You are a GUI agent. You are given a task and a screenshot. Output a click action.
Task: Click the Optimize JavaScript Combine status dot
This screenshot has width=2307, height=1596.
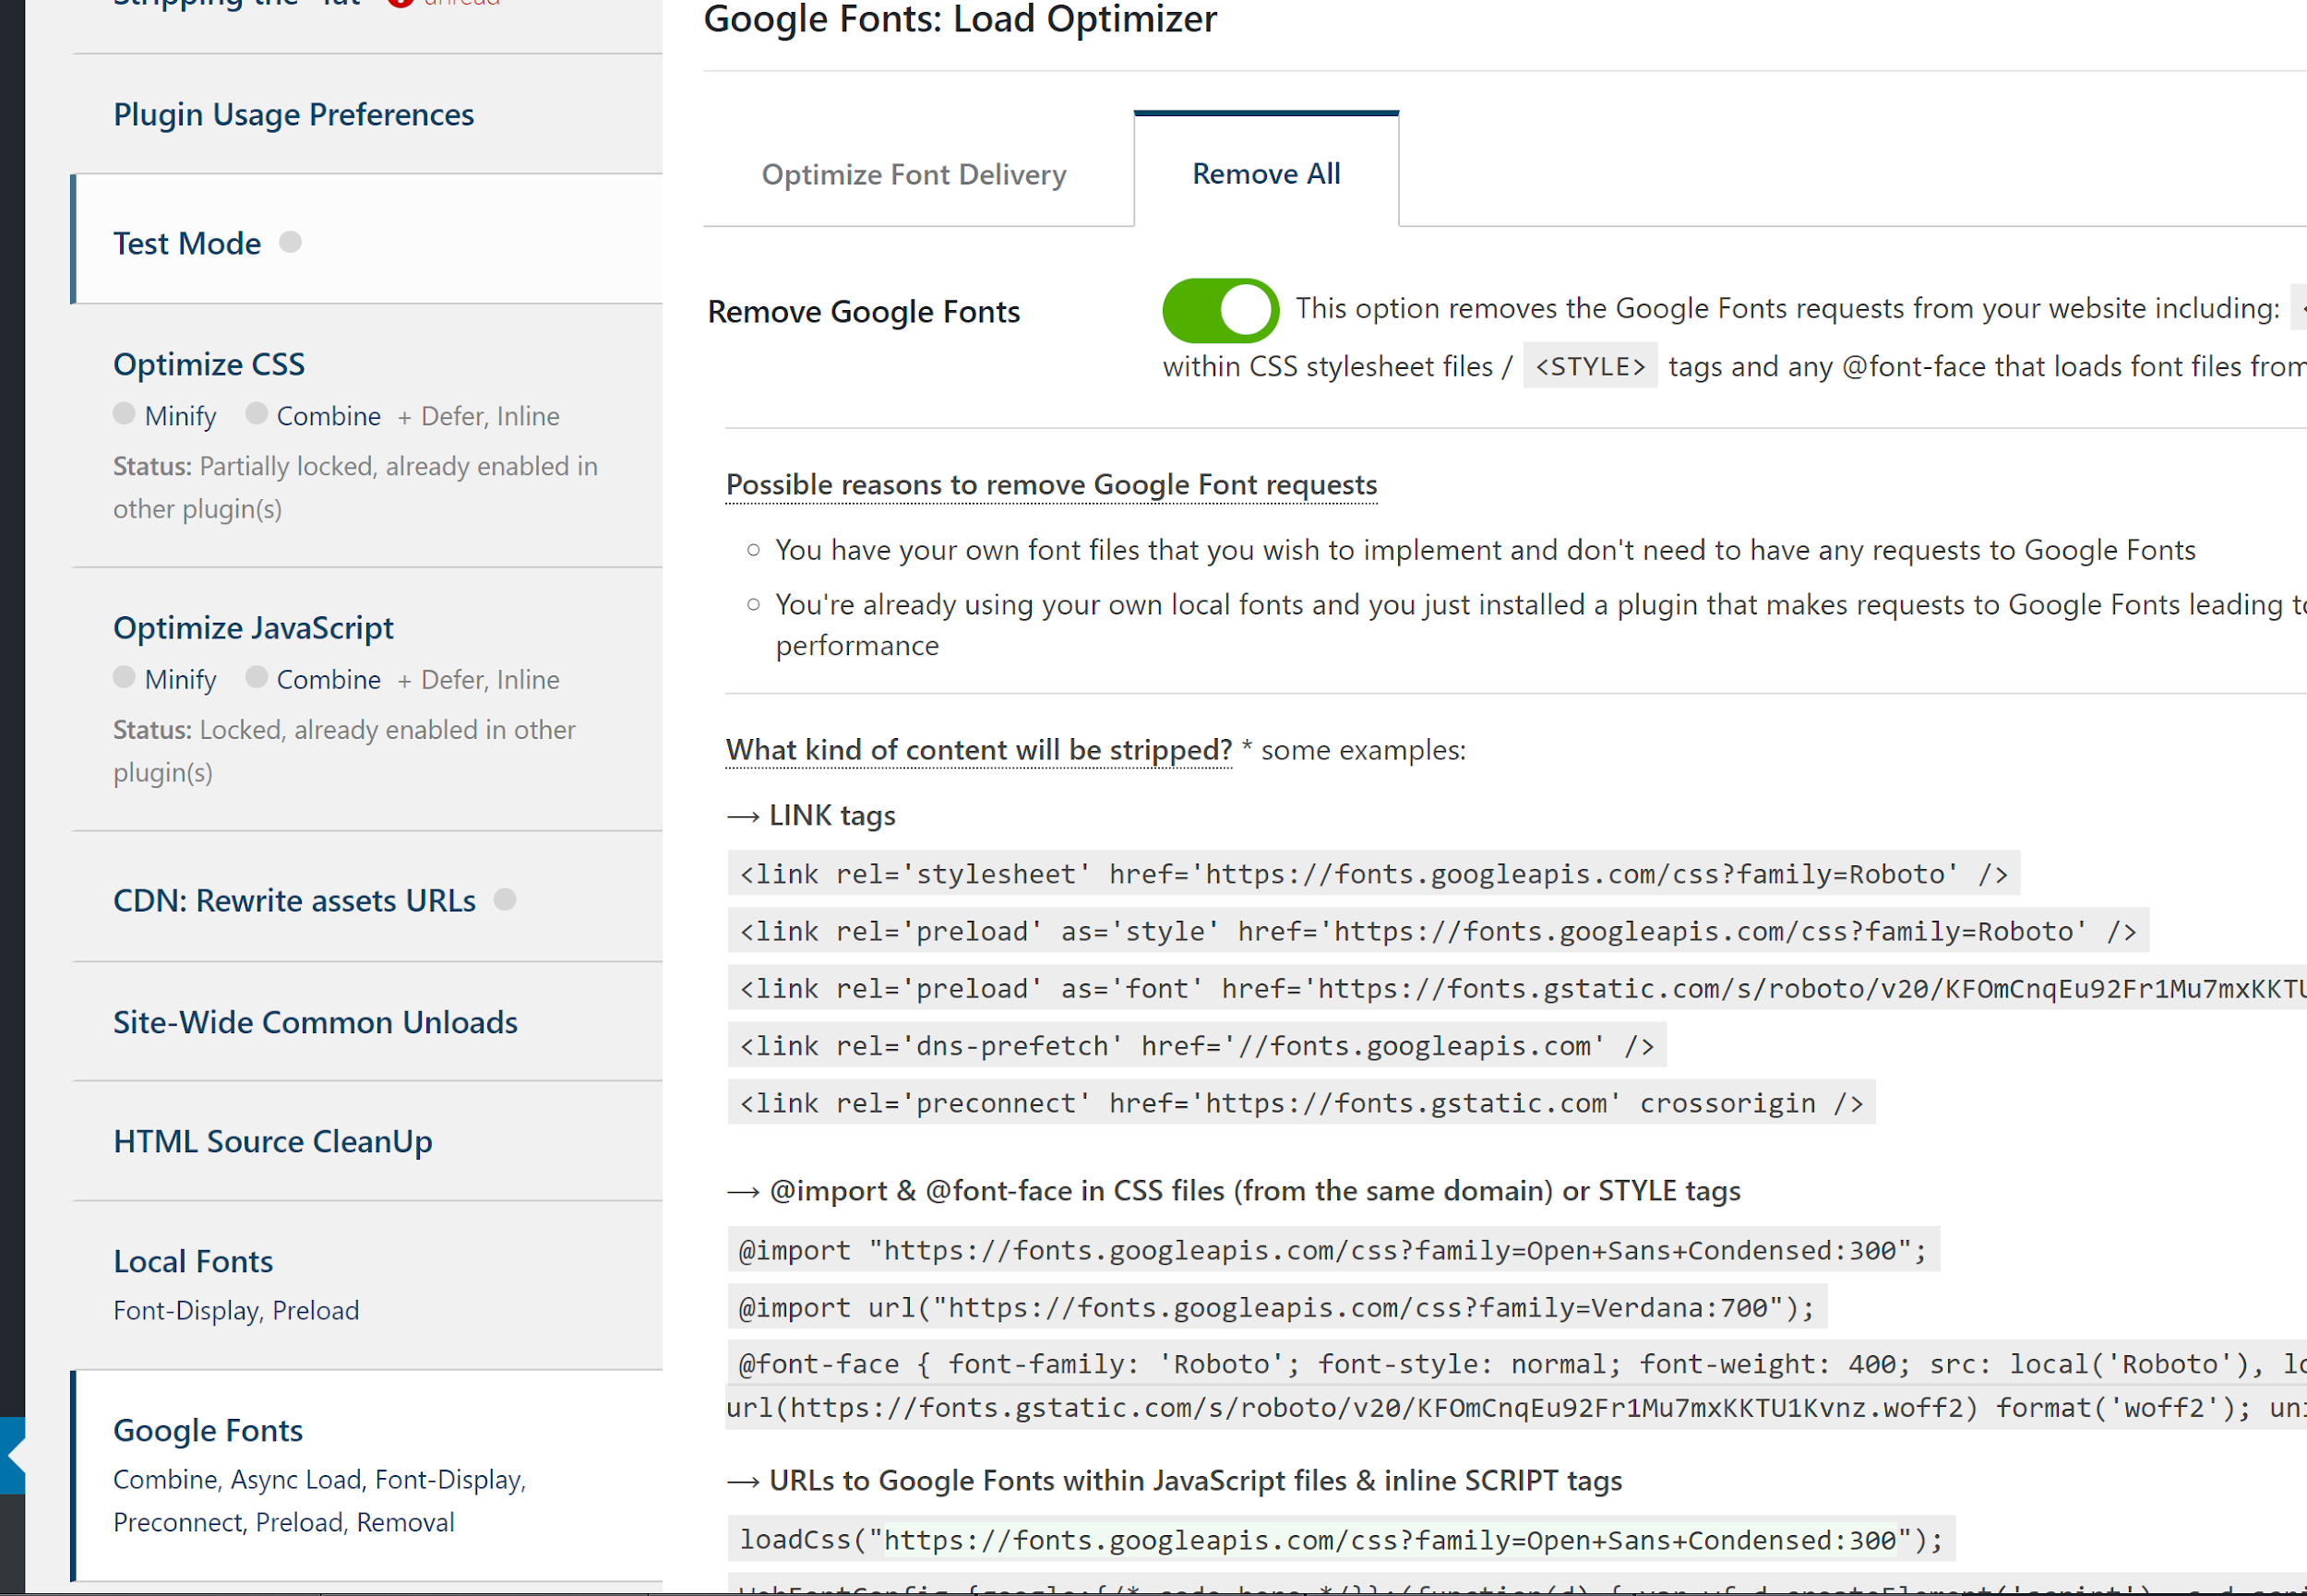point(256,677)
